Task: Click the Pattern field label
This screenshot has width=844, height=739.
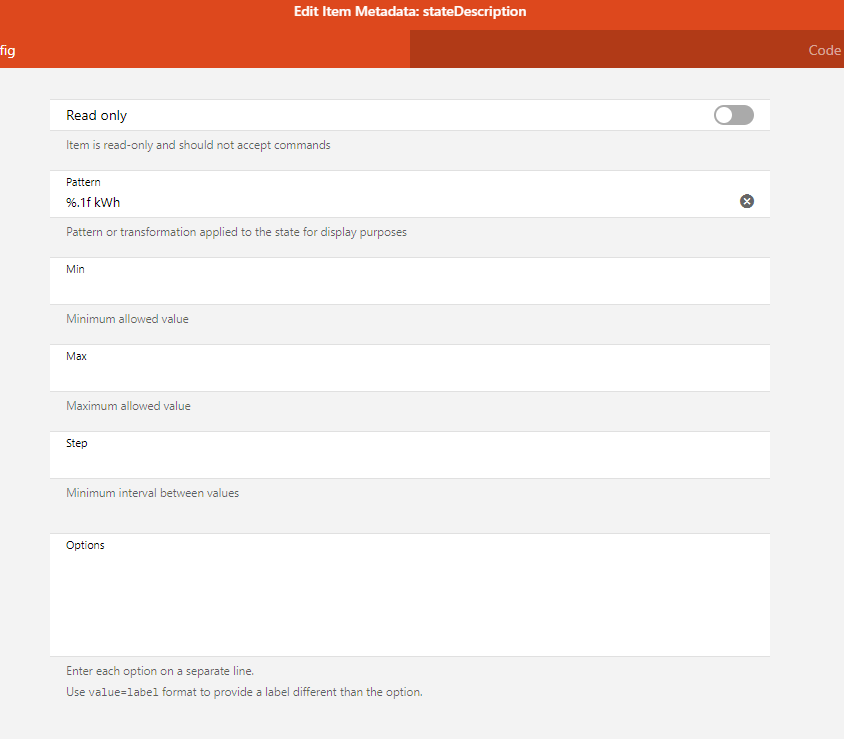Action: click(83, 182)
